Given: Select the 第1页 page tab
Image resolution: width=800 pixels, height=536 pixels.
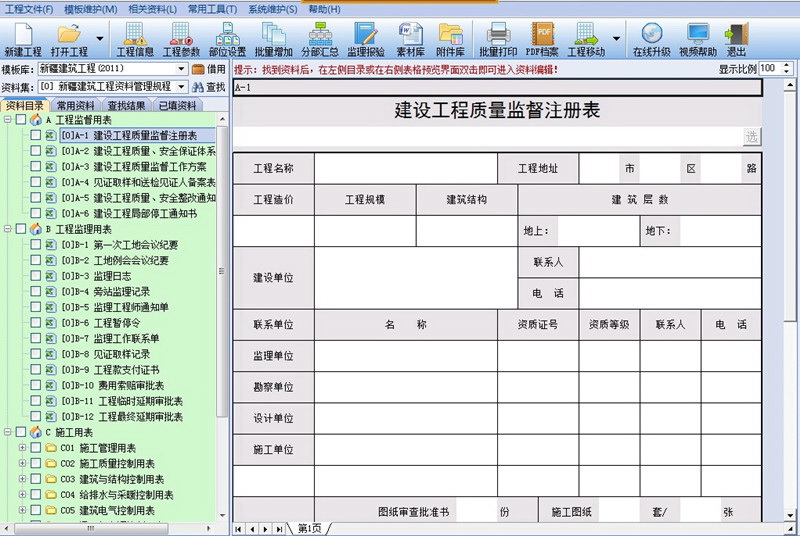Looking at the screenshot, I should click(x=309, y=529).
